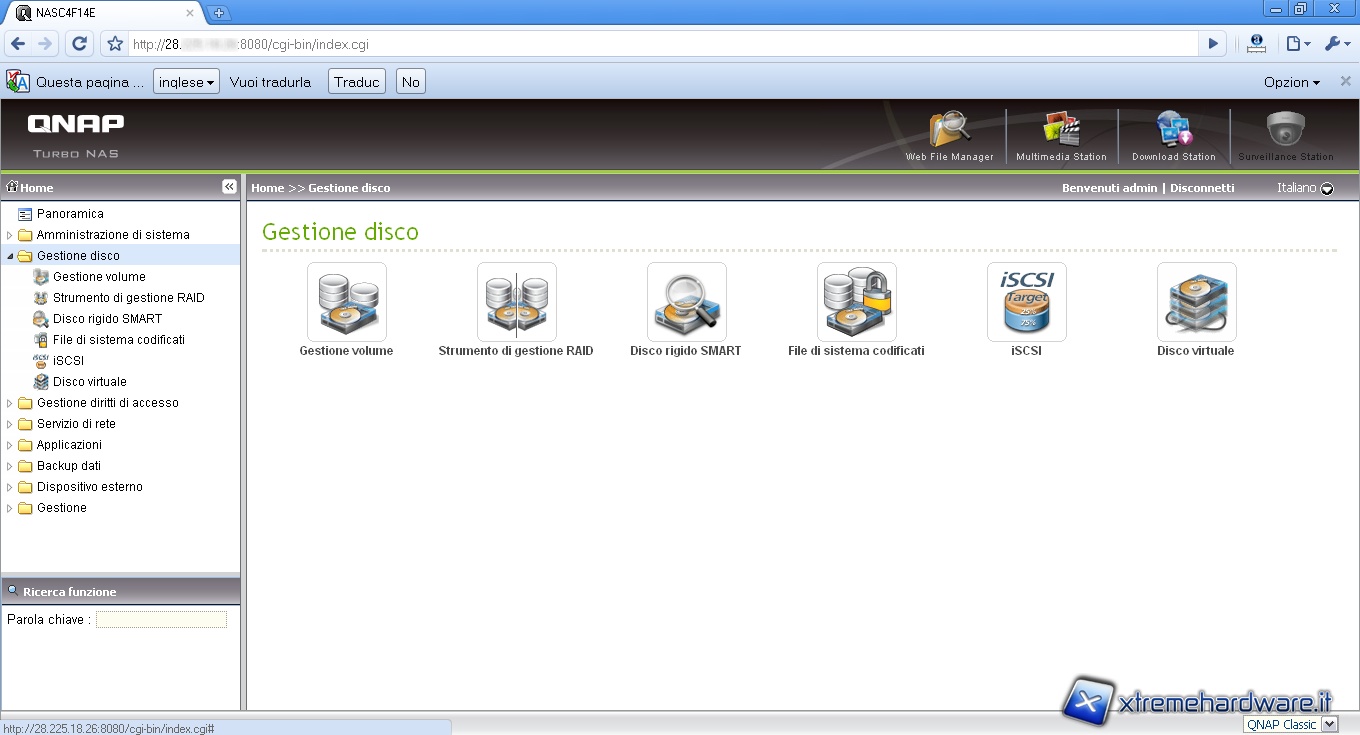Collapse the Gestione disco tree folder

(10, 256)
